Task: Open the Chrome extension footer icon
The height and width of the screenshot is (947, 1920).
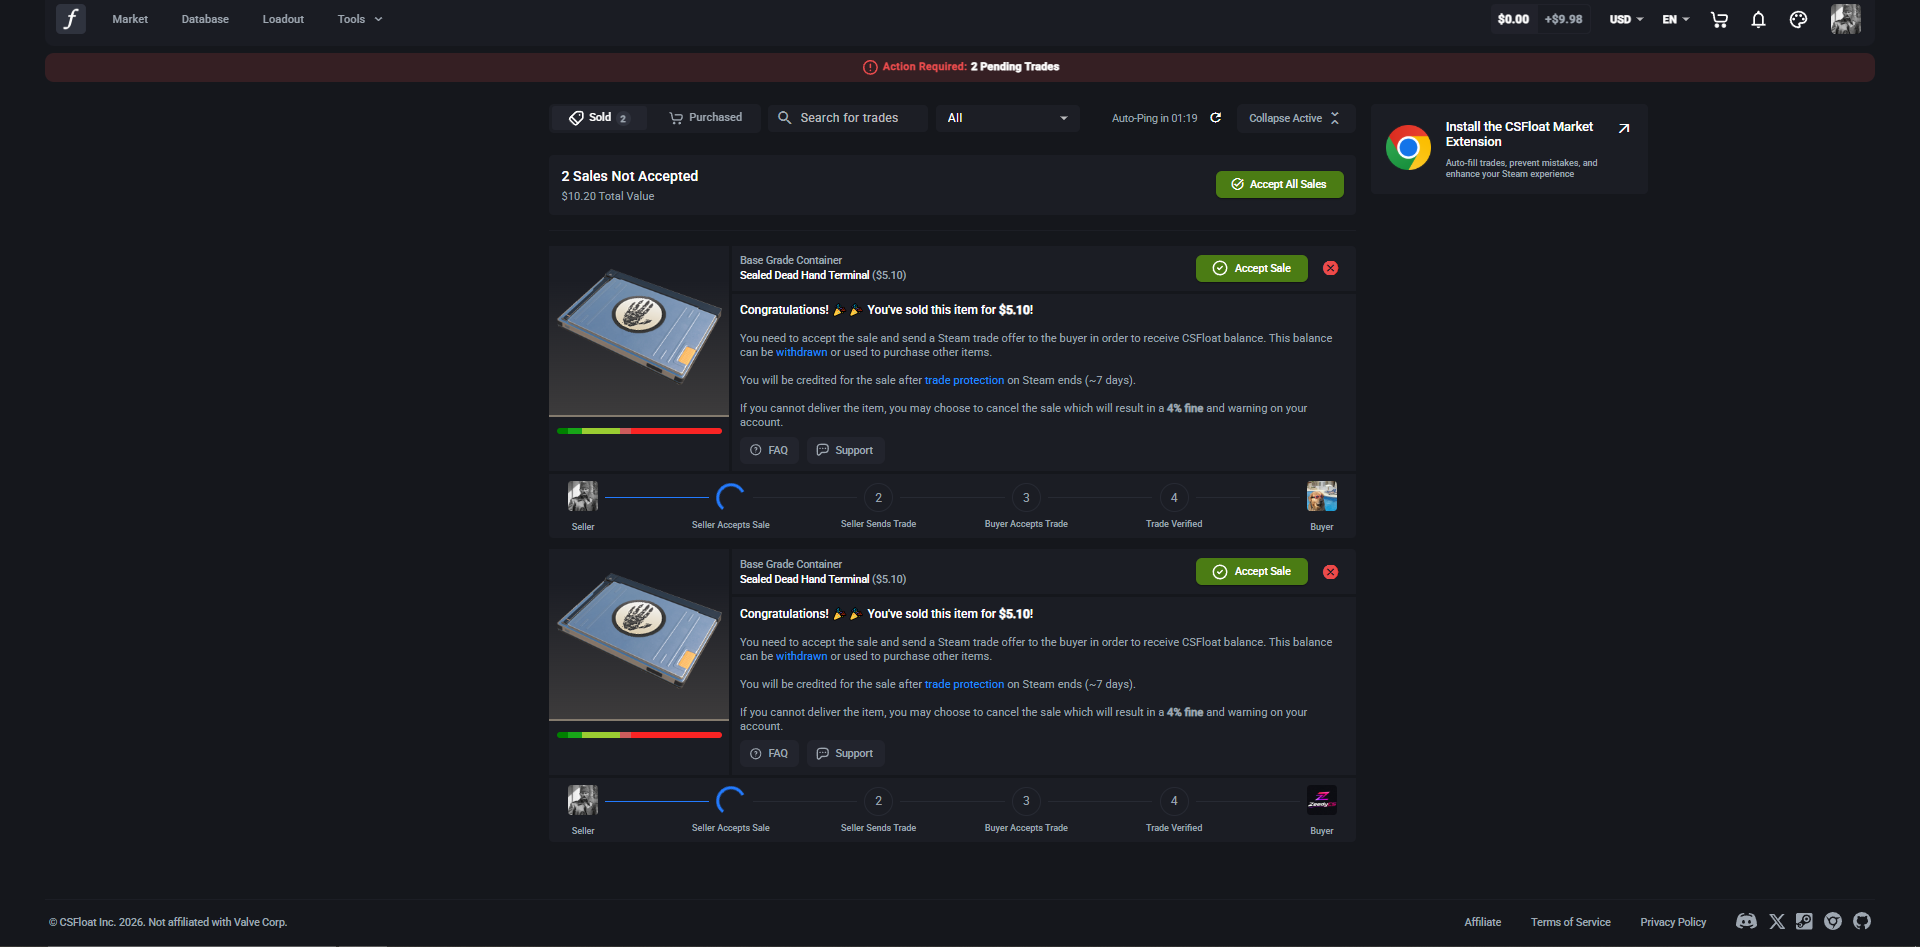Action: [1833, 921]
